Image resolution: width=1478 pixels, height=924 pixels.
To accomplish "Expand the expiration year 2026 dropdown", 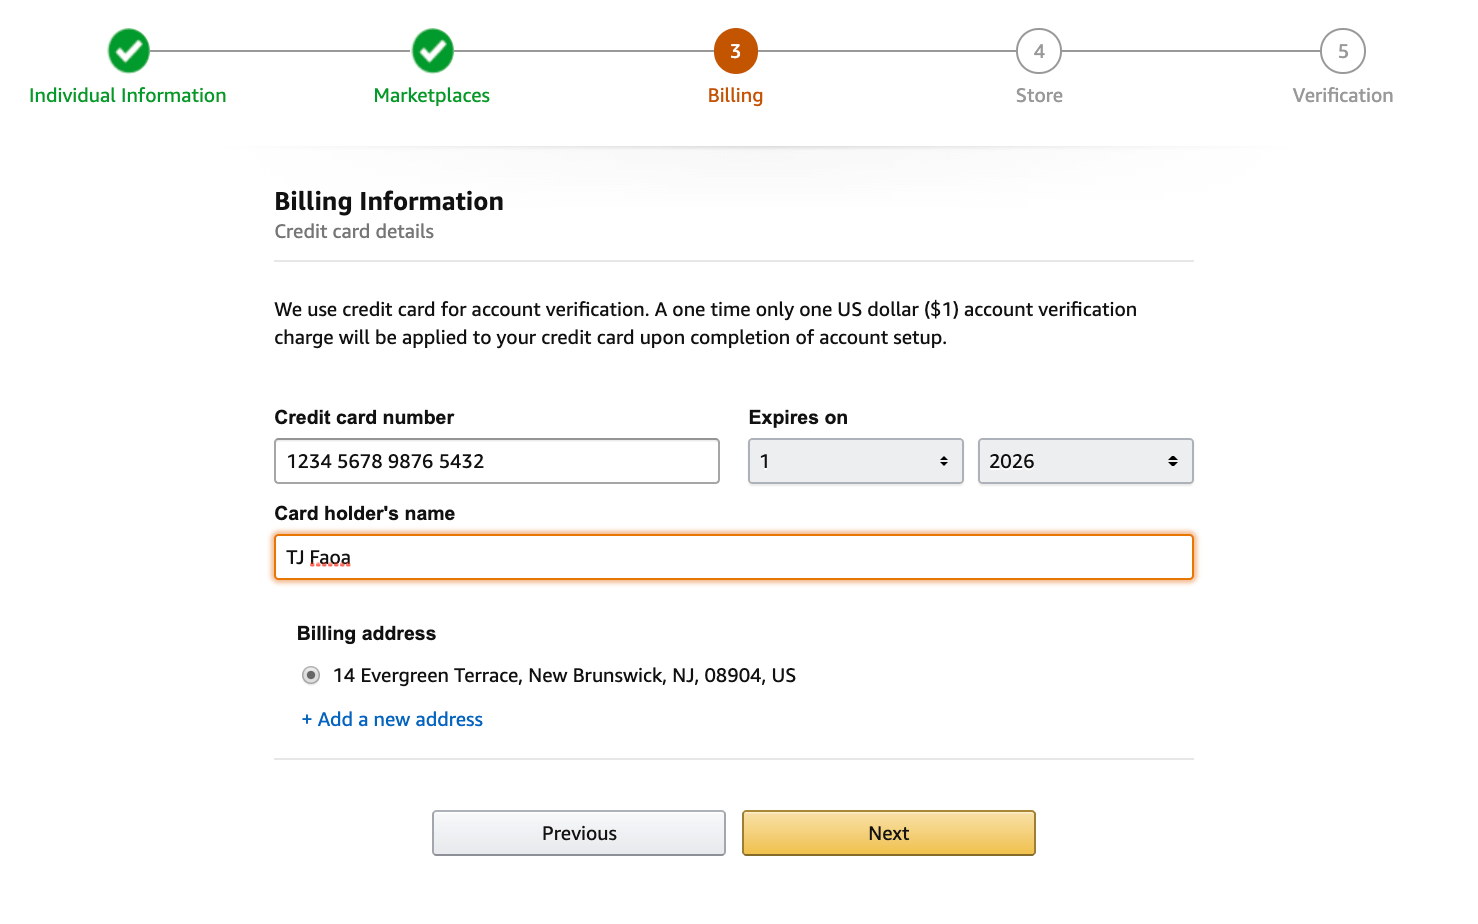I will pyautogui.click(x=1085, y=461).
